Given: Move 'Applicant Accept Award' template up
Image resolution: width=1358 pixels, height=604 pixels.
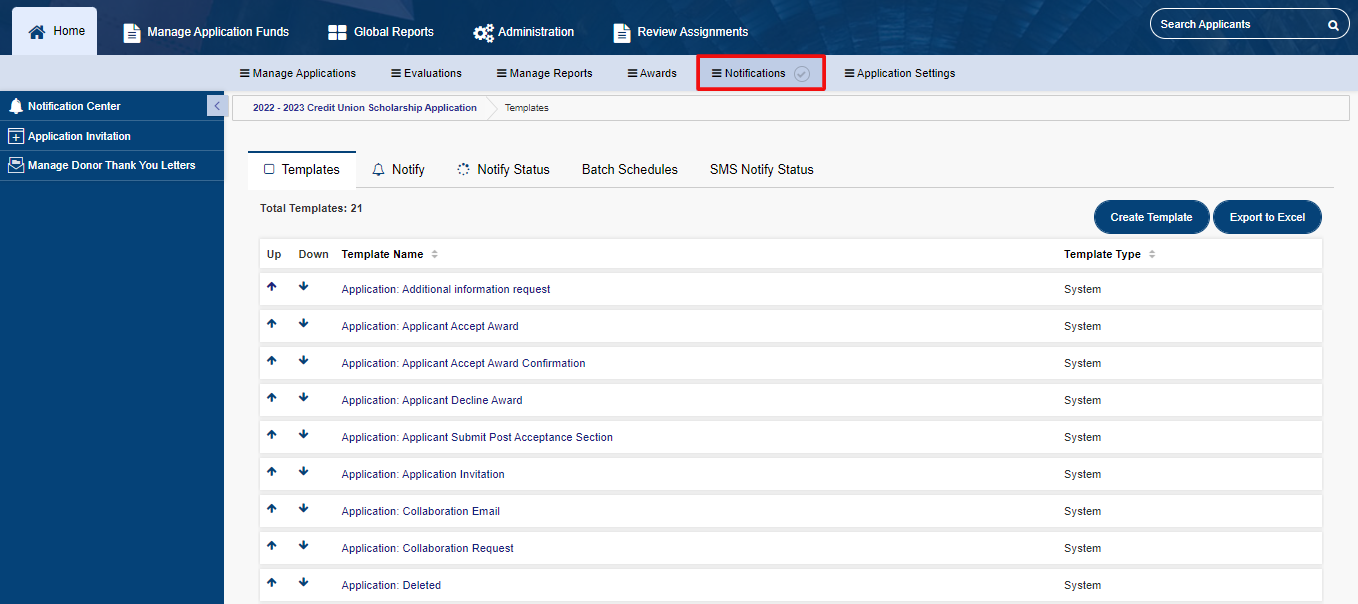Looking at the screenshot, I should (x=271, y=323).
